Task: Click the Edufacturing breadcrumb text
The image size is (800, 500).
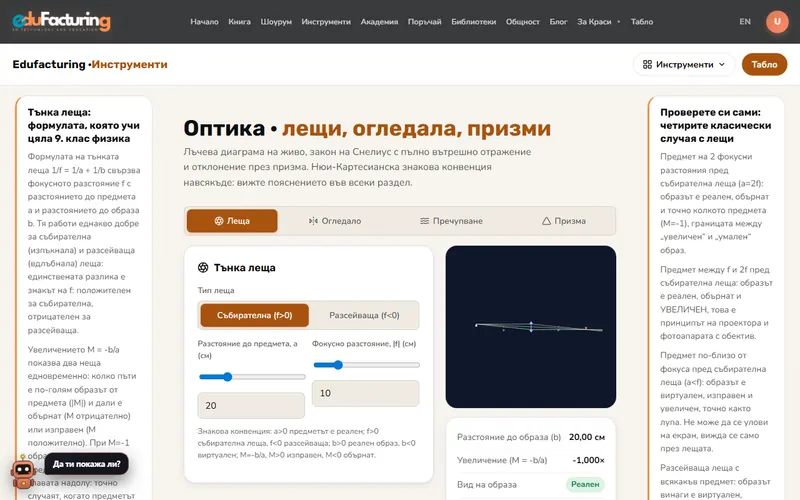Action: (x=49, y=64)
